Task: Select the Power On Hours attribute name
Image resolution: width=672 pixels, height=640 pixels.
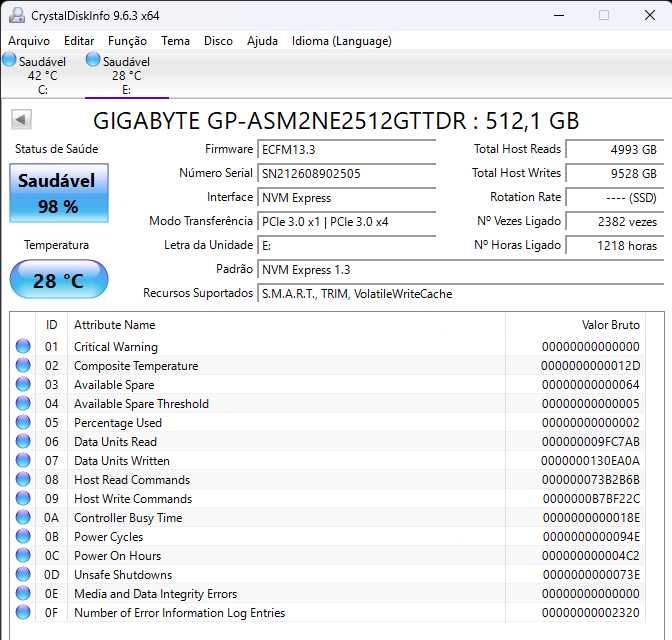Action: click(x=117, y=556)
